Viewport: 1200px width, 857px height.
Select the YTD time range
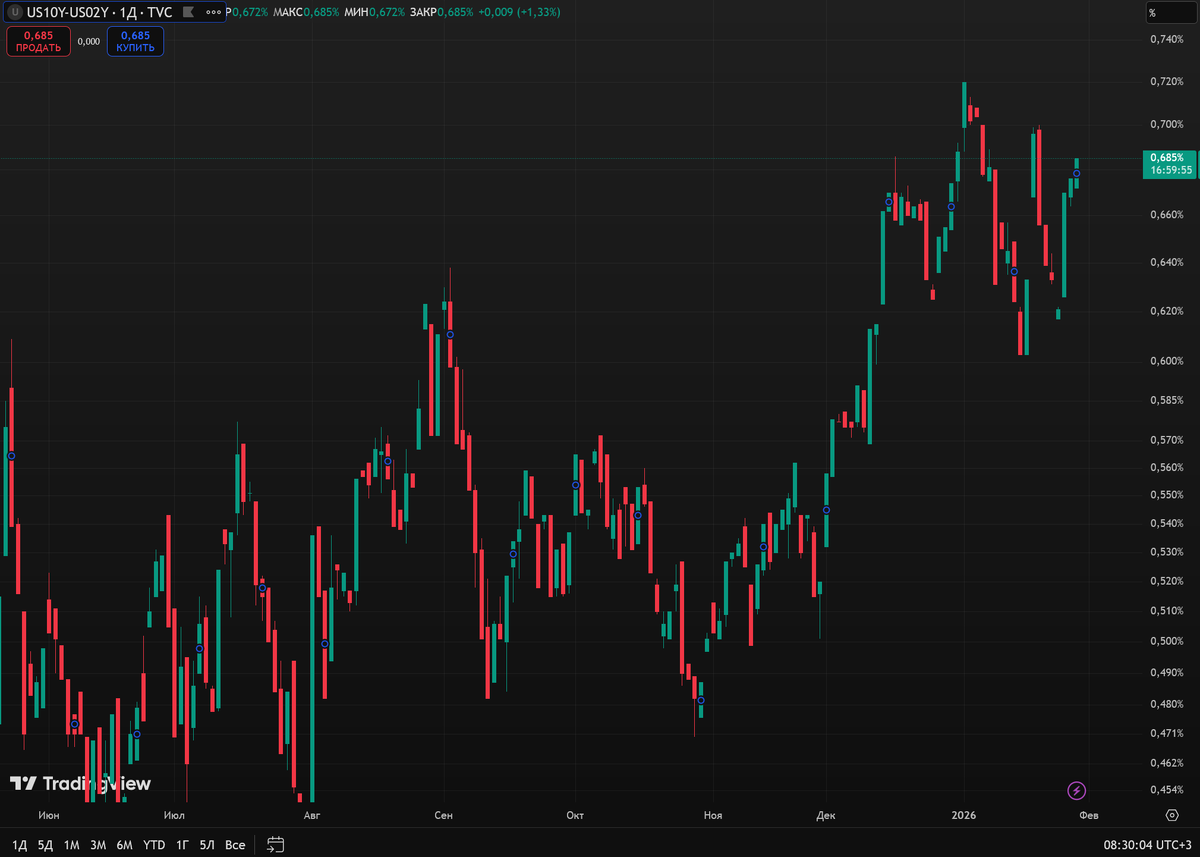(154, 845)
